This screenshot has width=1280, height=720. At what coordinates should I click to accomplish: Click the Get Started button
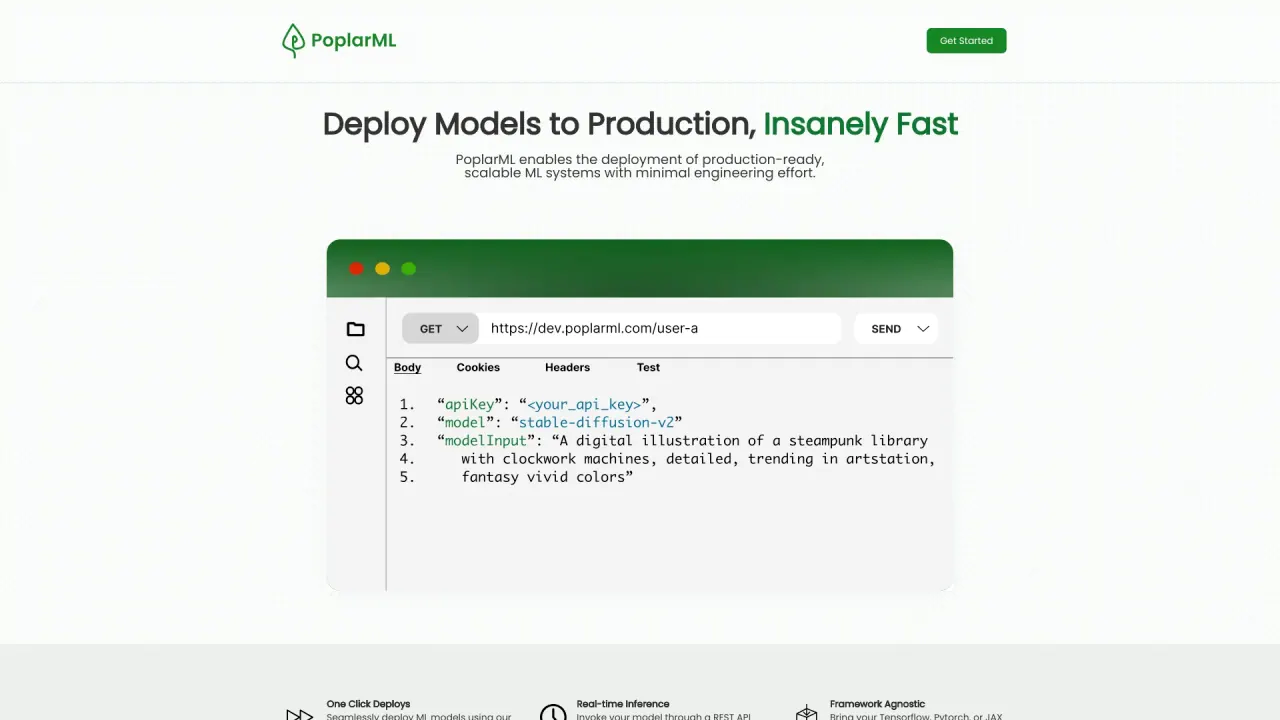966,41
